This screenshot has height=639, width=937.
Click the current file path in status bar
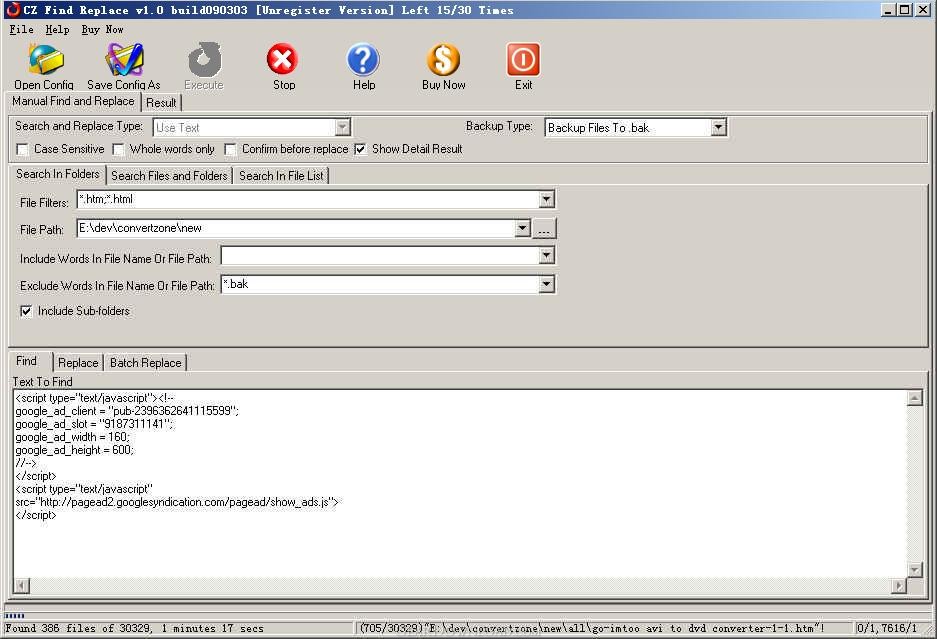592,628
